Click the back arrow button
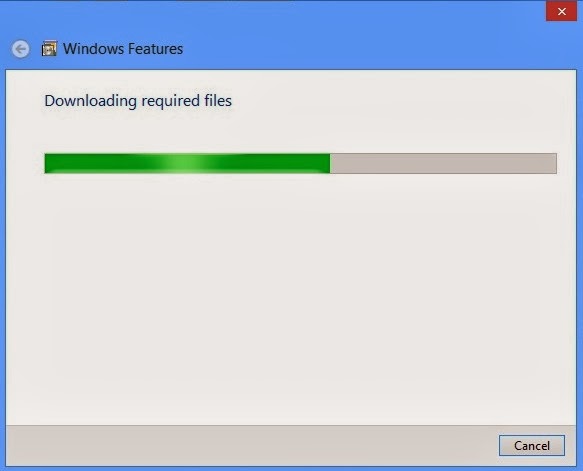Screen dimensions: 583x471 click(x=20, y=49)
